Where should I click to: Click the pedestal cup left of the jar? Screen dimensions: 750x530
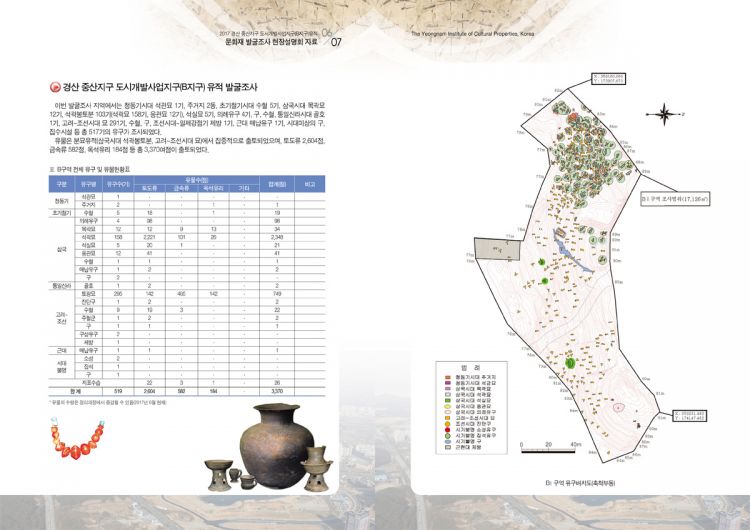[x=219, y=475]
